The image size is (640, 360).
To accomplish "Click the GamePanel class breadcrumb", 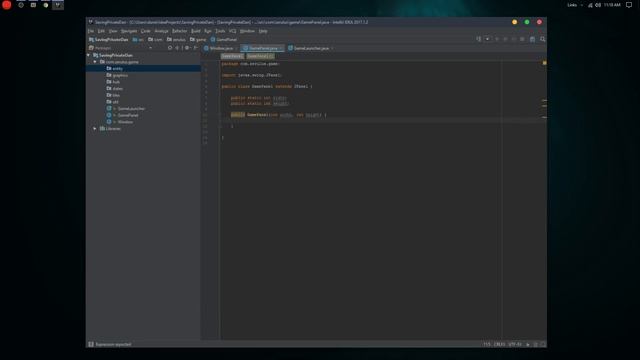I will (x=224, y=40).
